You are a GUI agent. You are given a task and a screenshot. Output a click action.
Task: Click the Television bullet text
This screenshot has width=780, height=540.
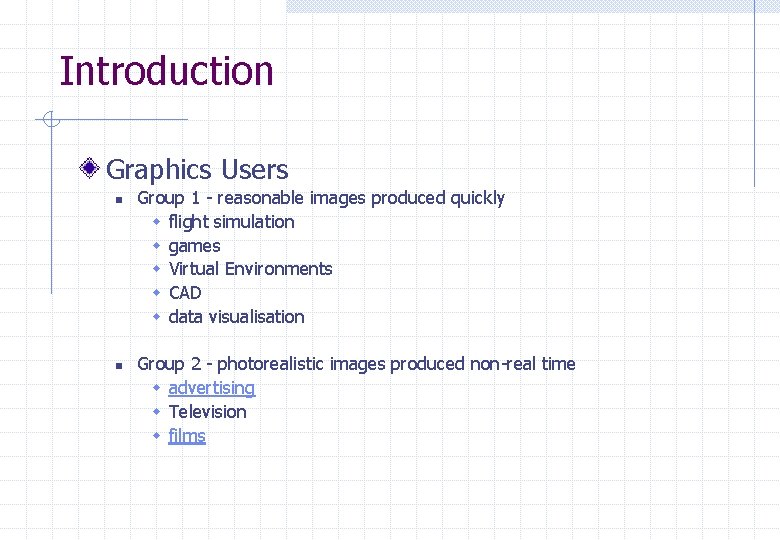(207, 412)
